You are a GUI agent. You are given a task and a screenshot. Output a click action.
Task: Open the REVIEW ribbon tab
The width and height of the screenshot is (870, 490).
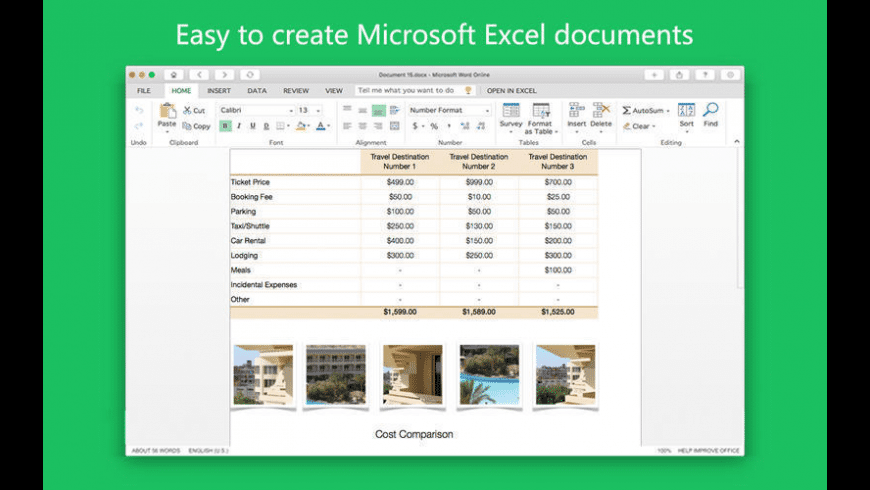pos(295,91)
